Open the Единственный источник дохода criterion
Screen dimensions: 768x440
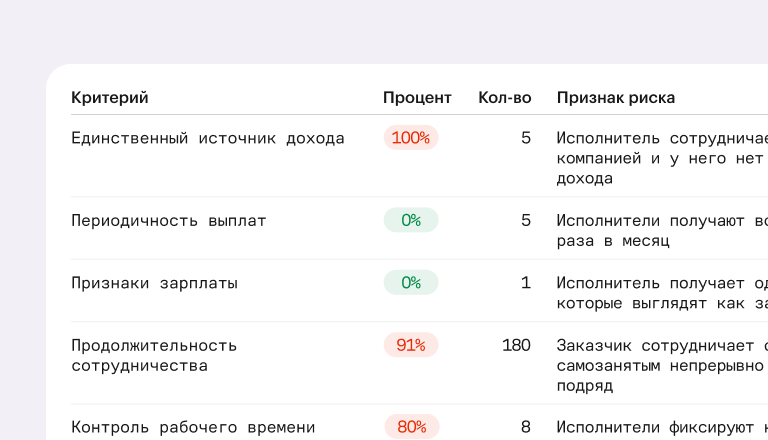(208, 138)
